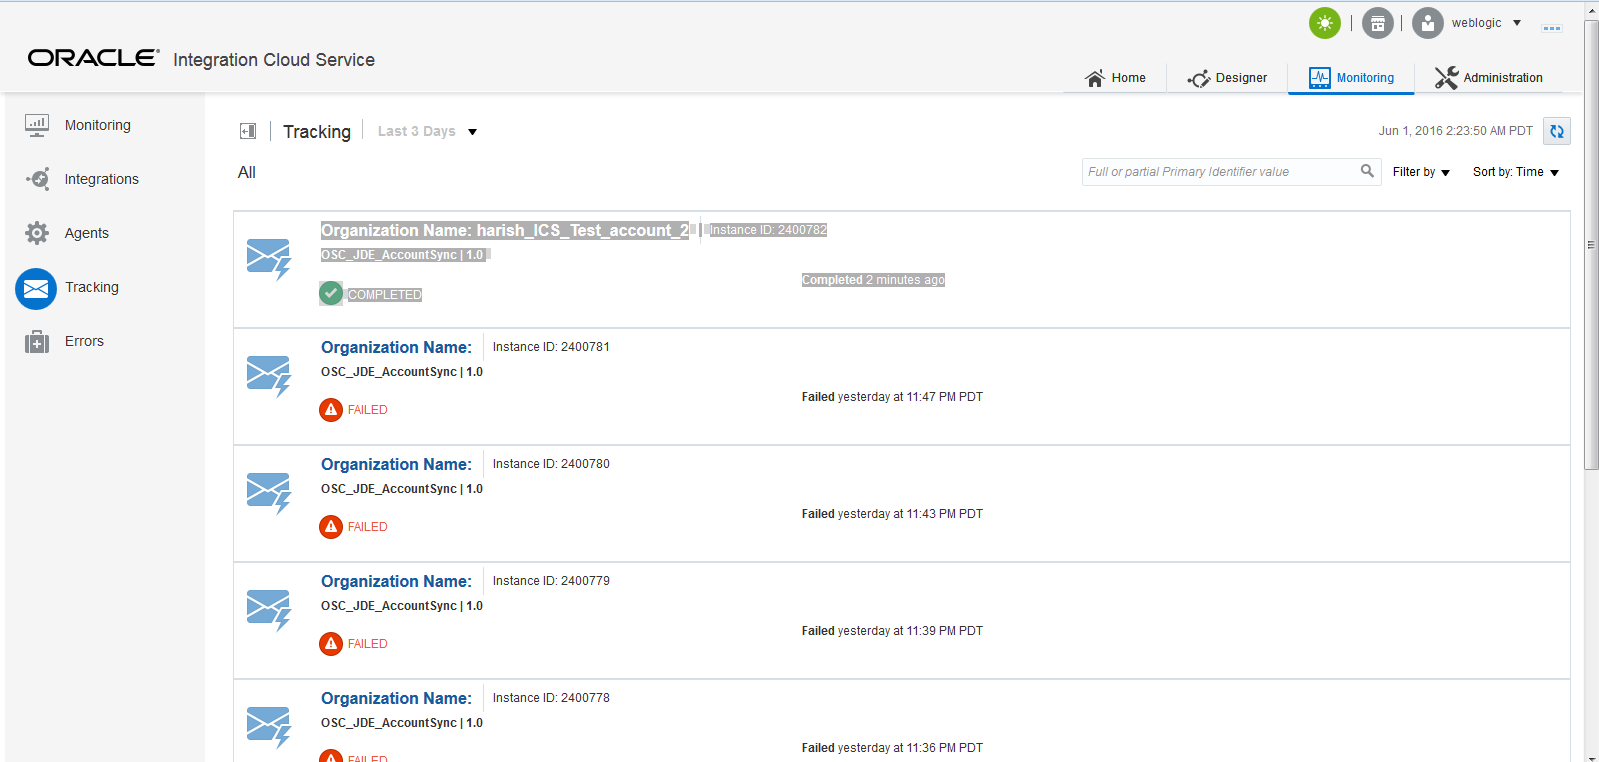Click FAILED warning icon for instance 2400779
1599x762 pixels.
click(x=331, y=644)
